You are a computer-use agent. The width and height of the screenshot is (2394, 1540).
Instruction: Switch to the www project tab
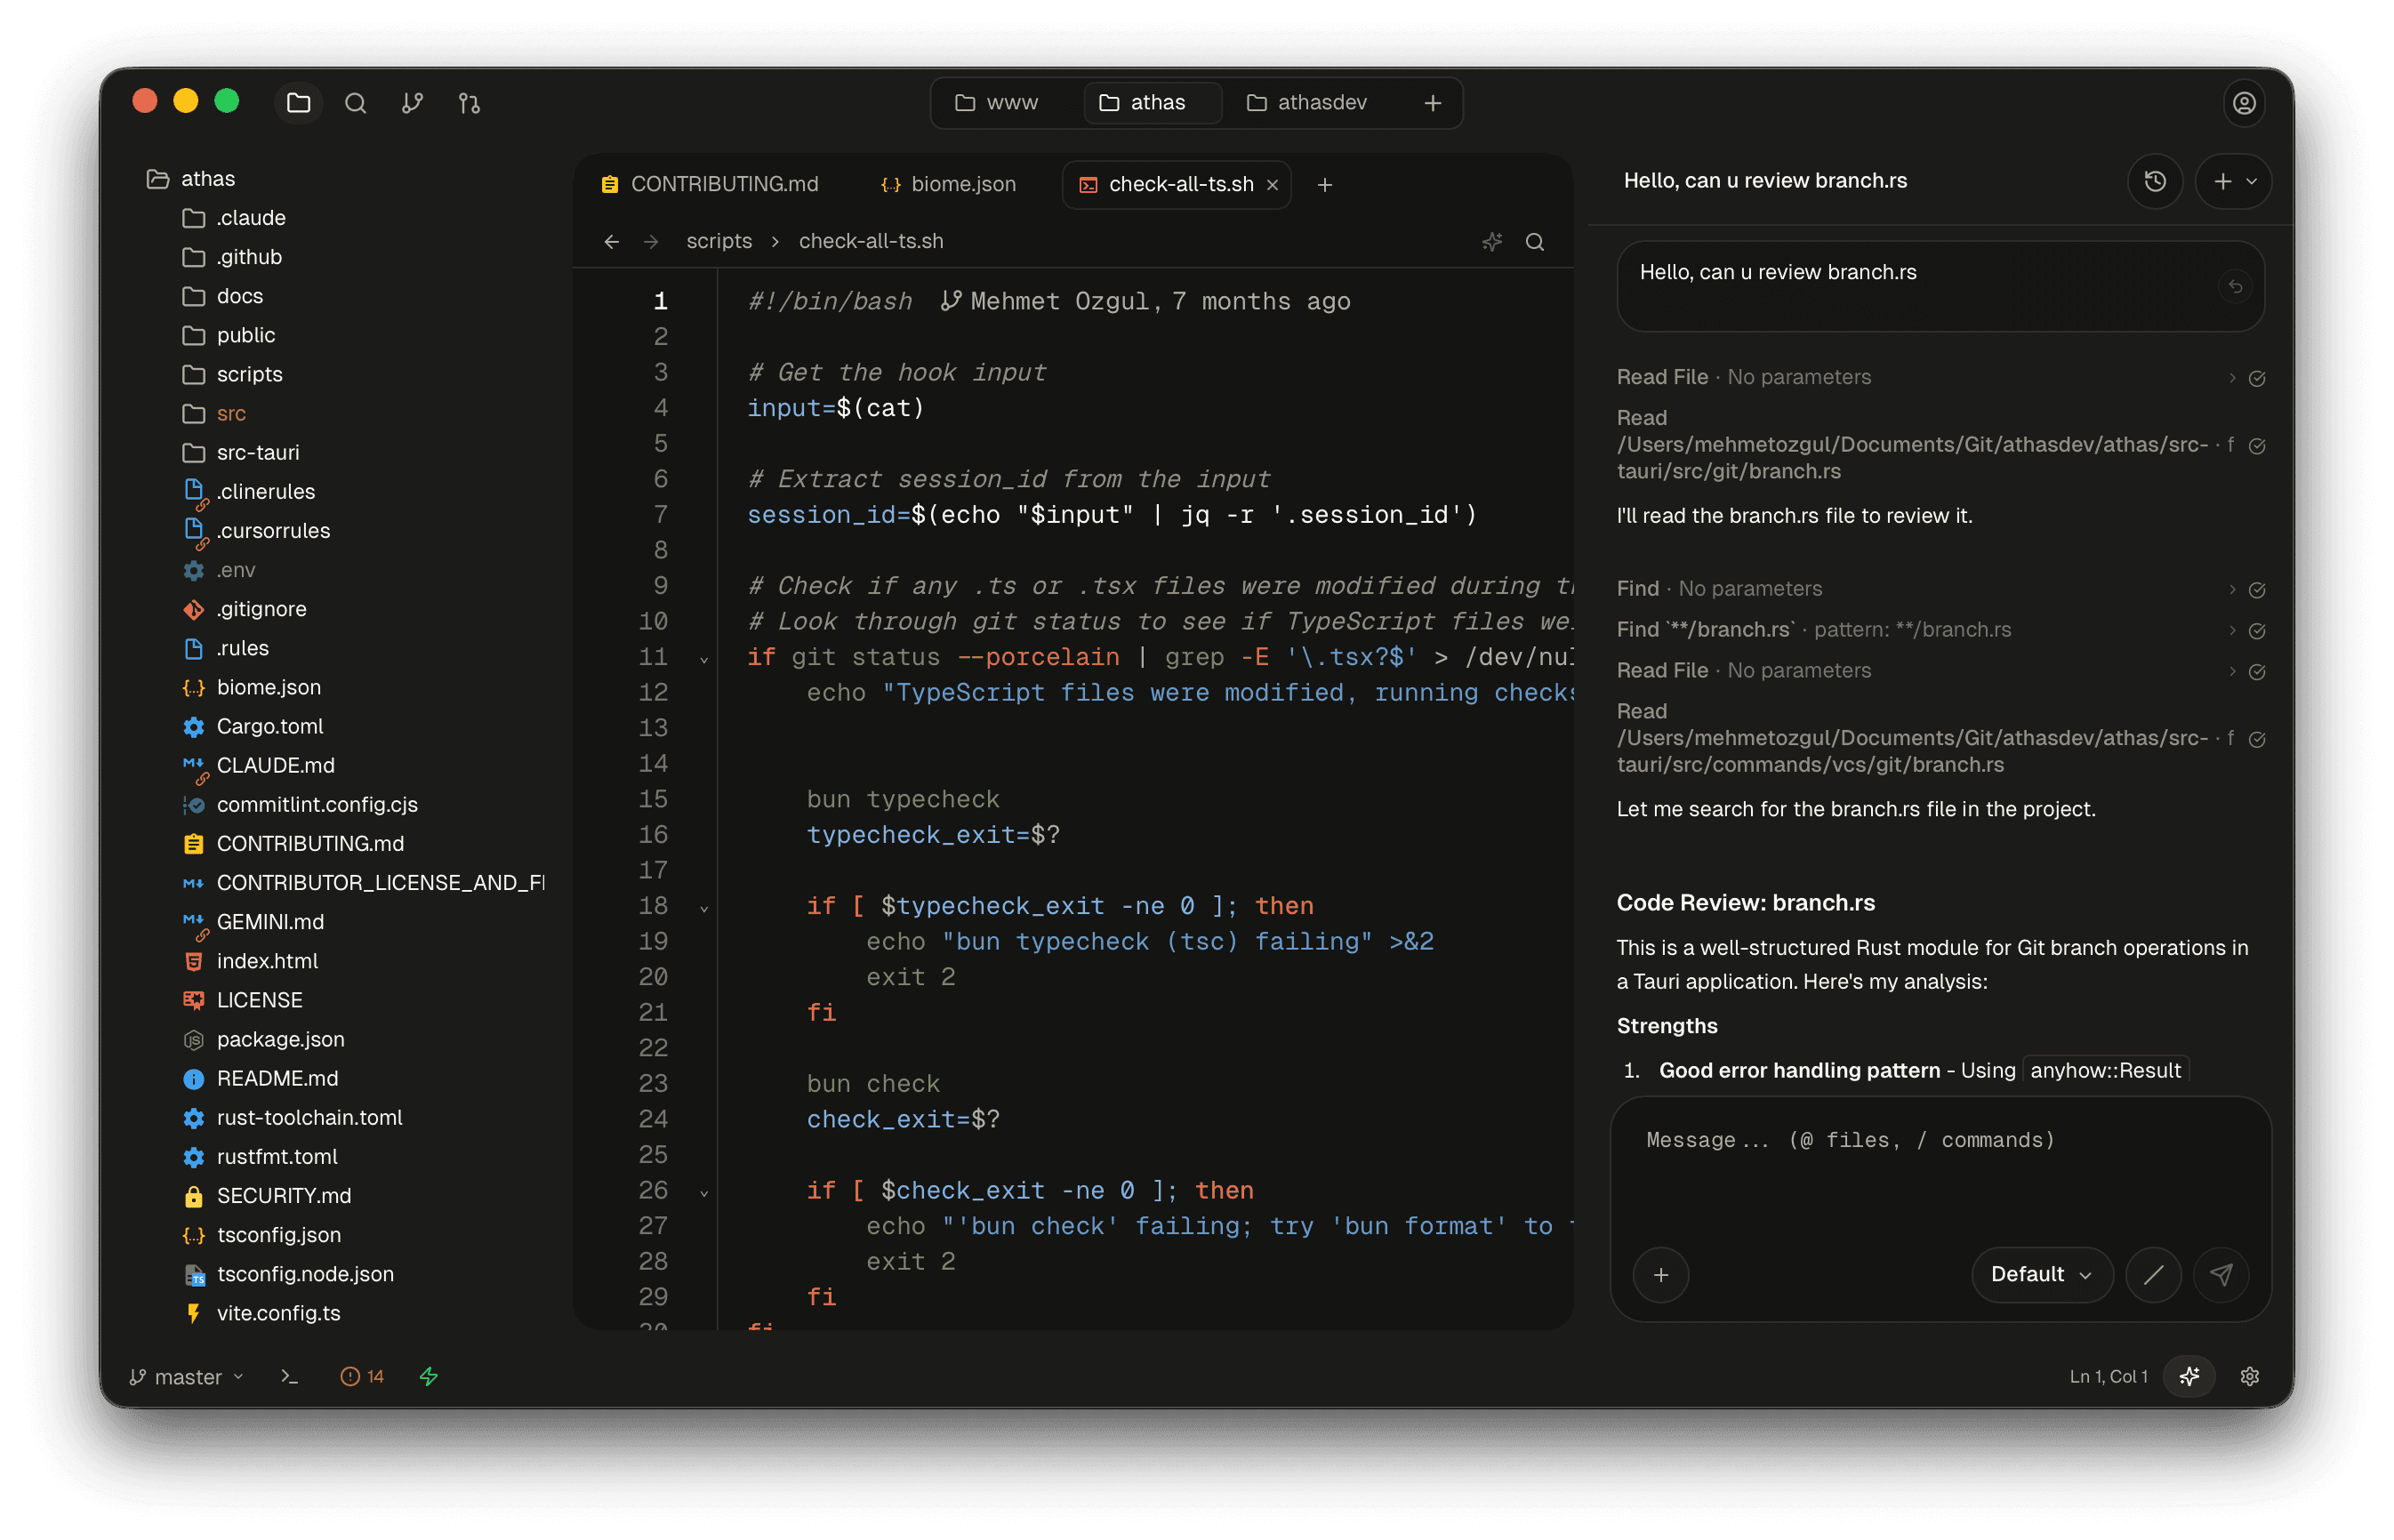[997, 103]
